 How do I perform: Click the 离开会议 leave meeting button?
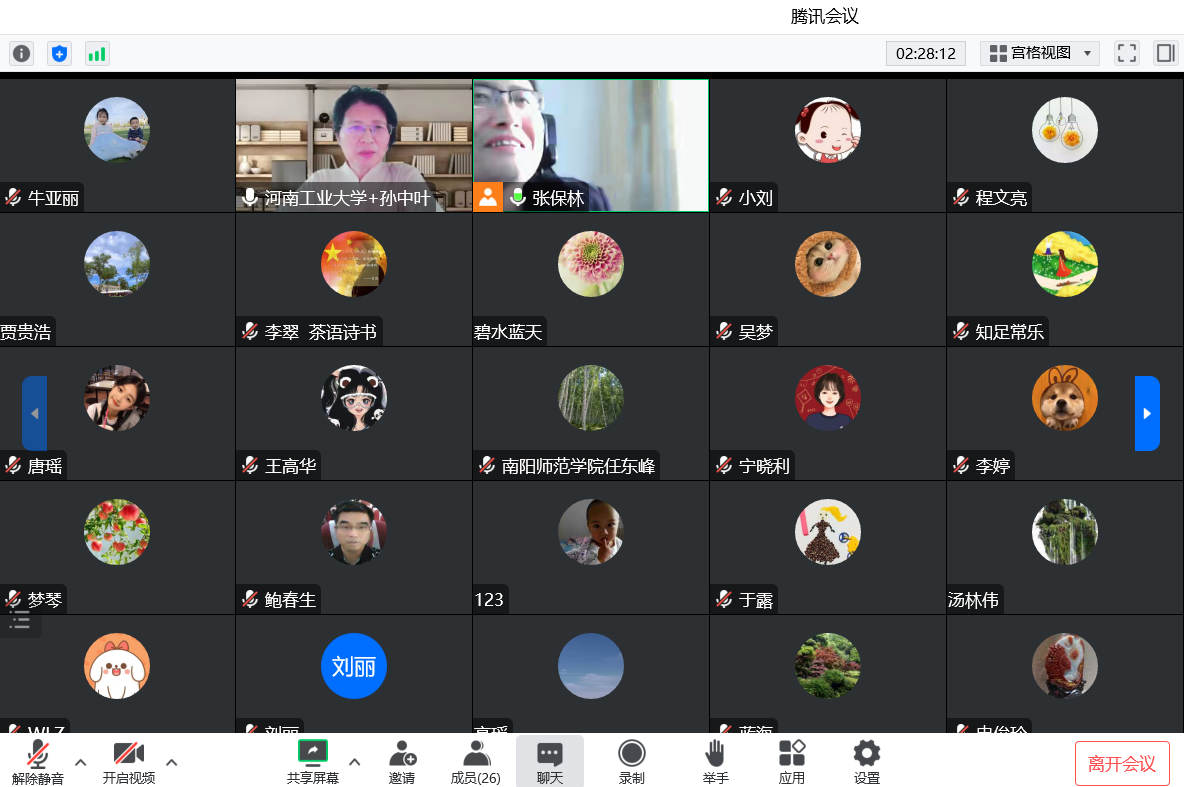1122,764
